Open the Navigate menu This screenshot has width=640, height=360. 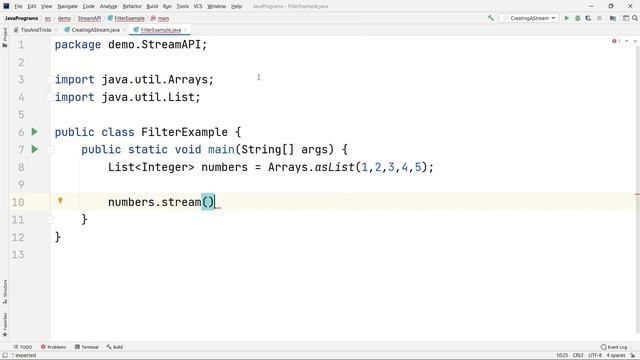[x=67, y=6]
